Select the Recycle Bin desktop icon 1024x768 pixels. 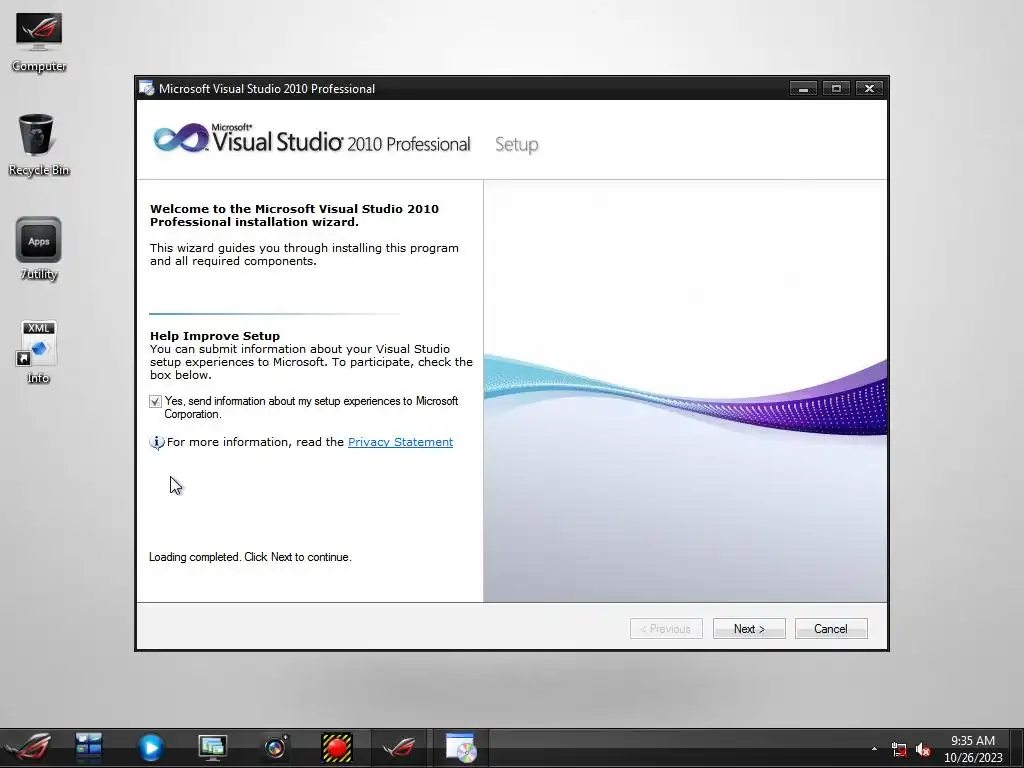[x=39, y=145]
